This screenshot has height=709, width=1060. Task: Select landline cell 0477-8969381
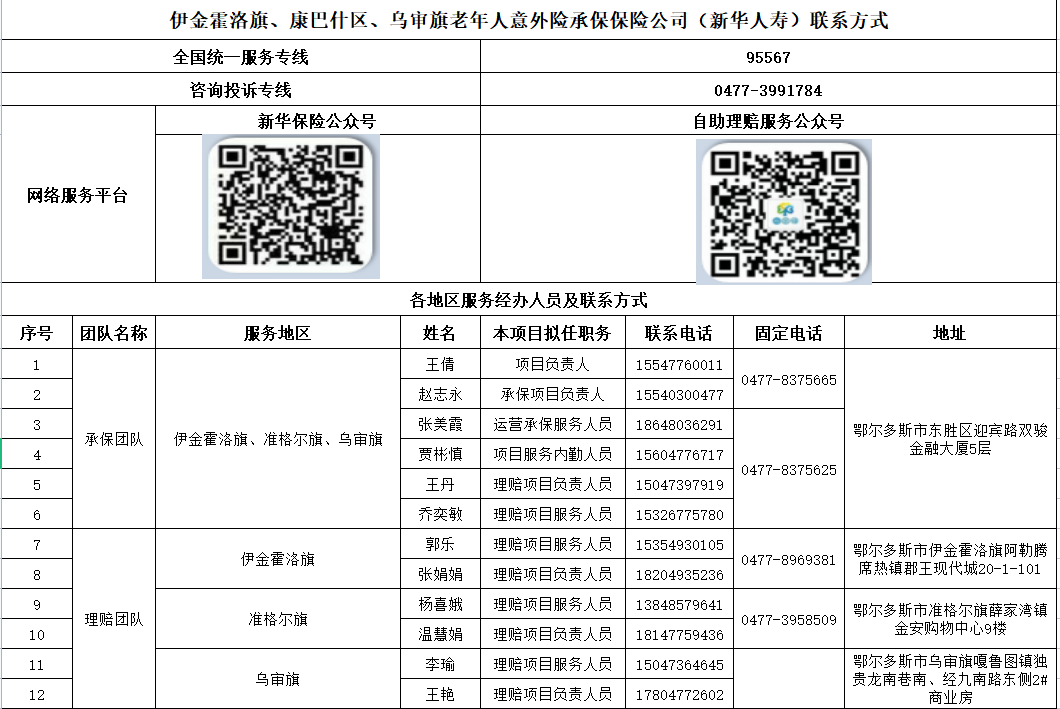click(x=789, y=559)
